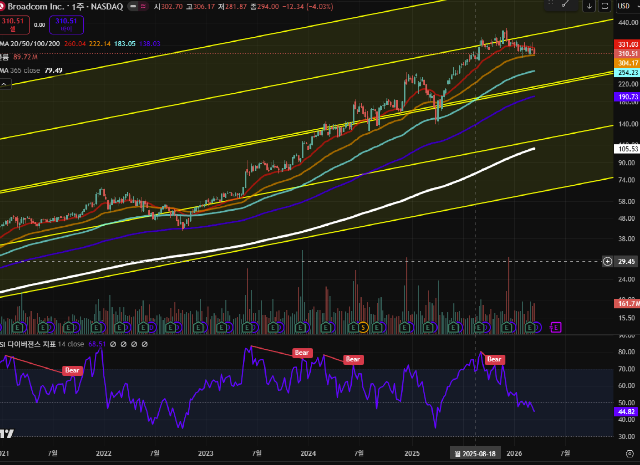Image resolution: width=640 pixels, height=465 pixels.
Task: Click the orange 304.17 price label
Action: click(627, 63)
